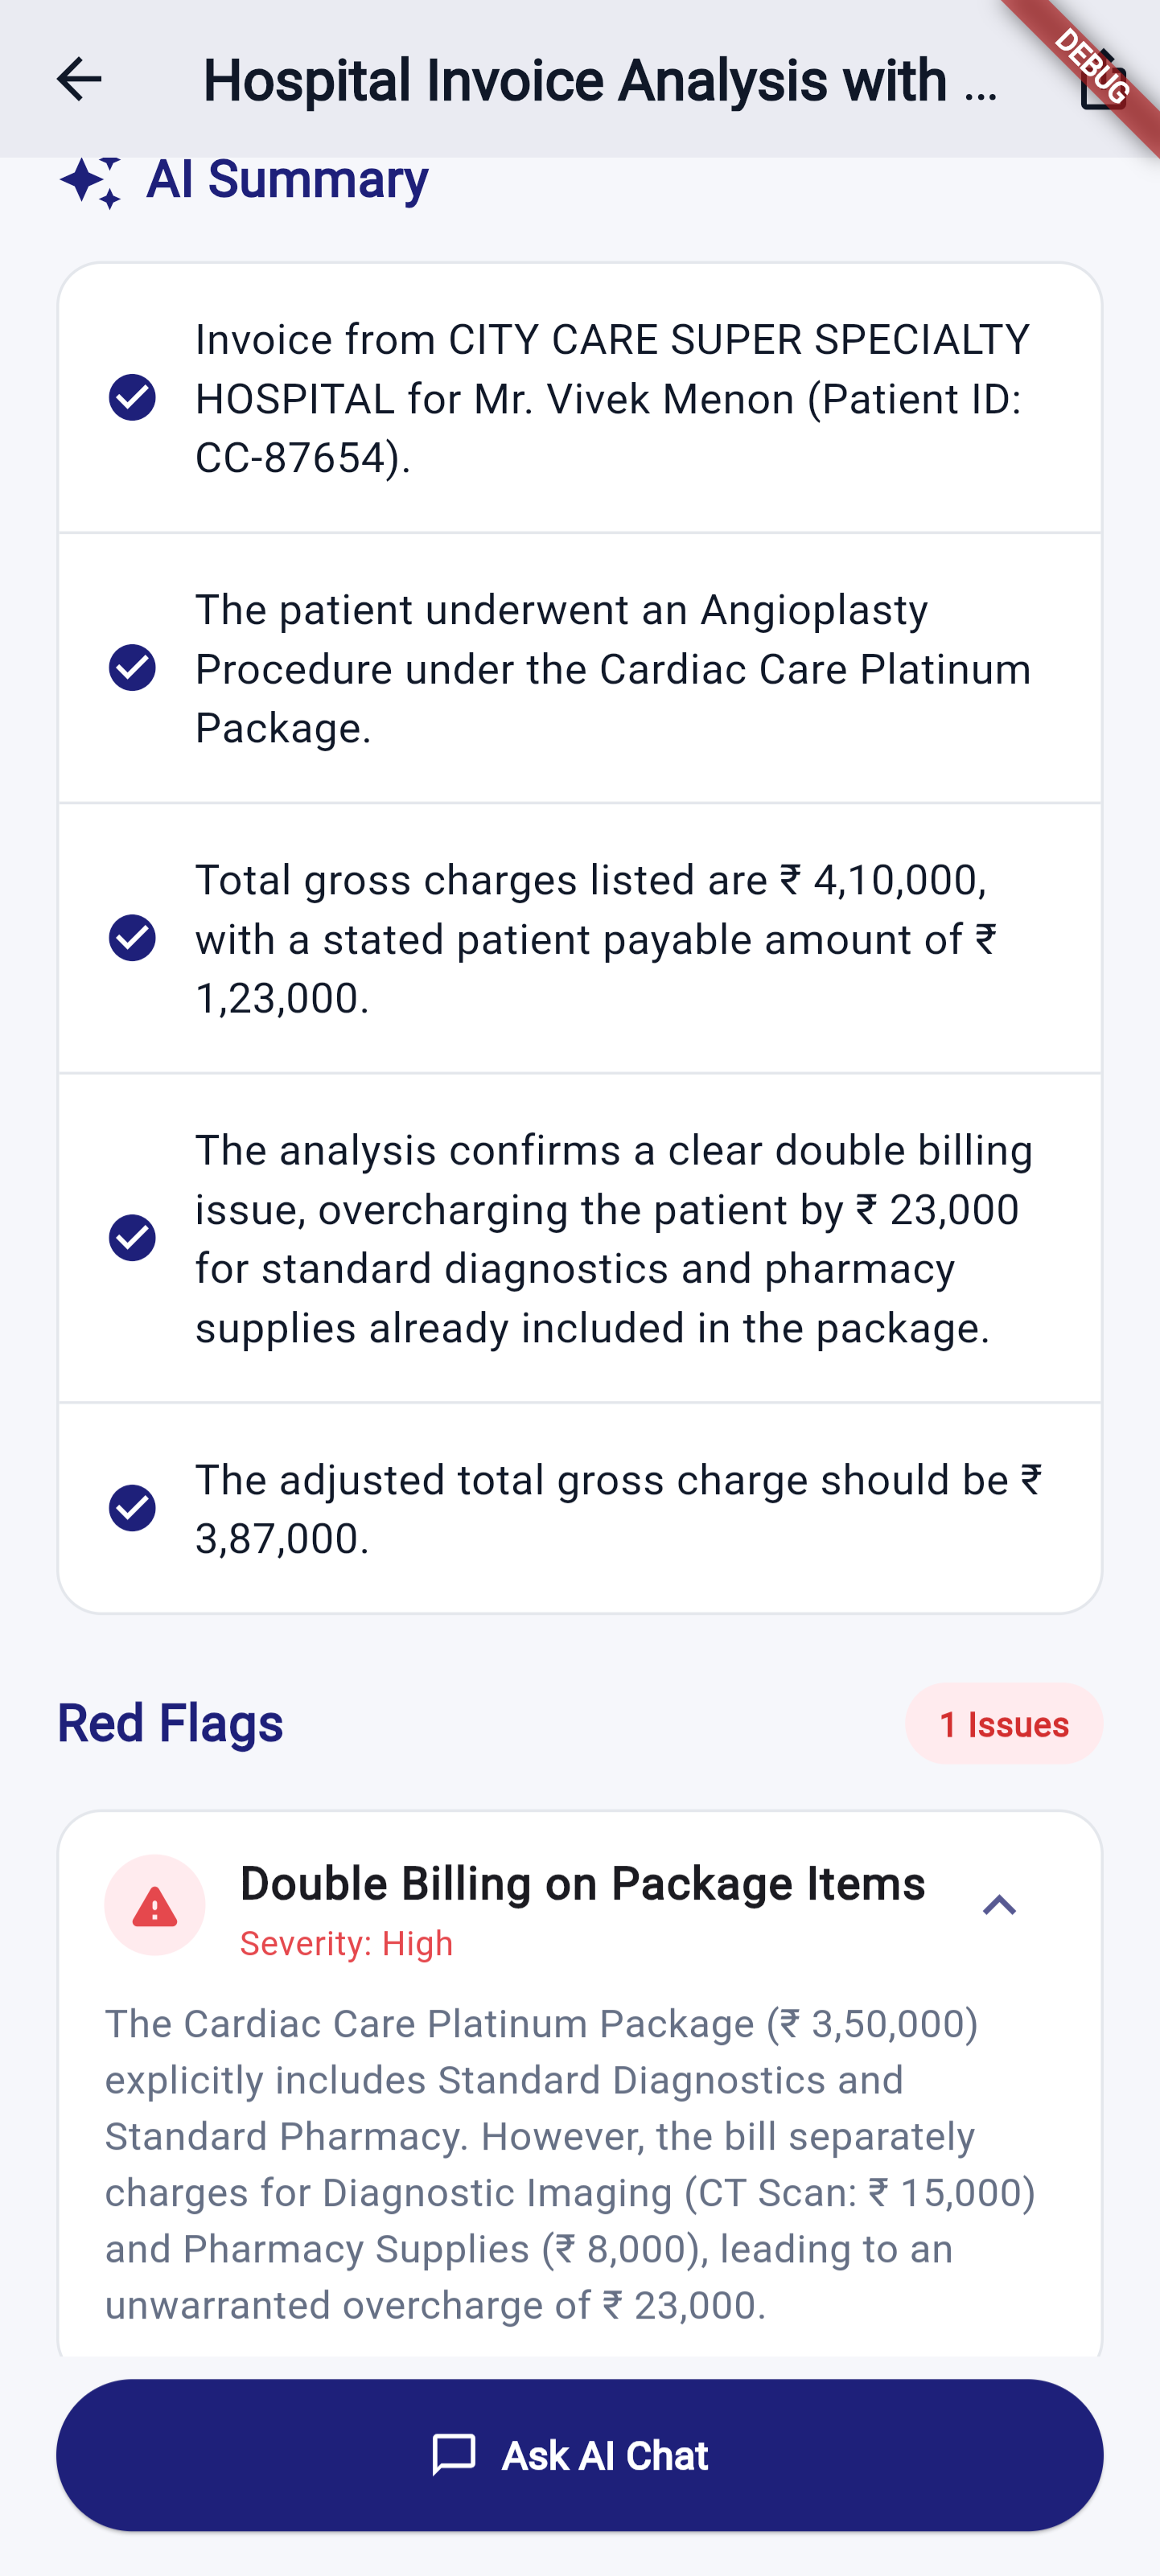Click checkmark beside CITY CARE invoice summary
The width and height of the screenshot is (1160, 2576).
click(132, 398)
